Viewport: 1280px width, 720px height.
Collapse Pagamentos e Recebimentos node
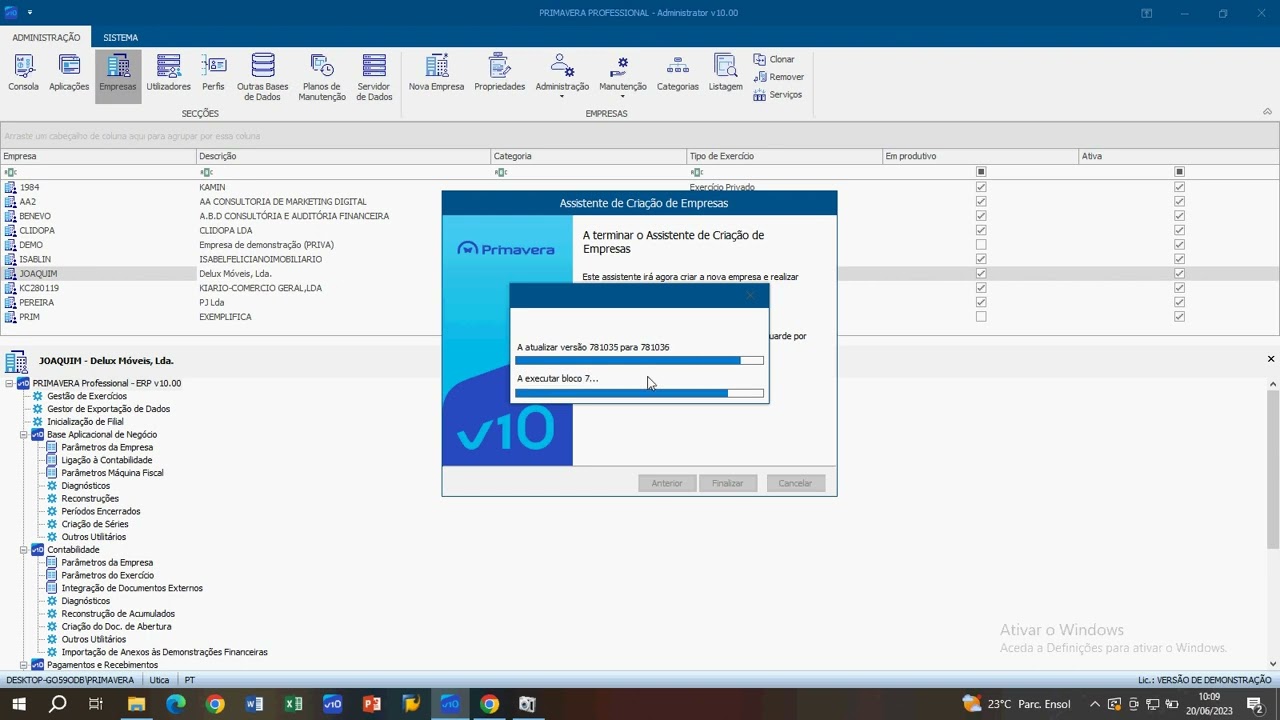click(x=24, y=665)
